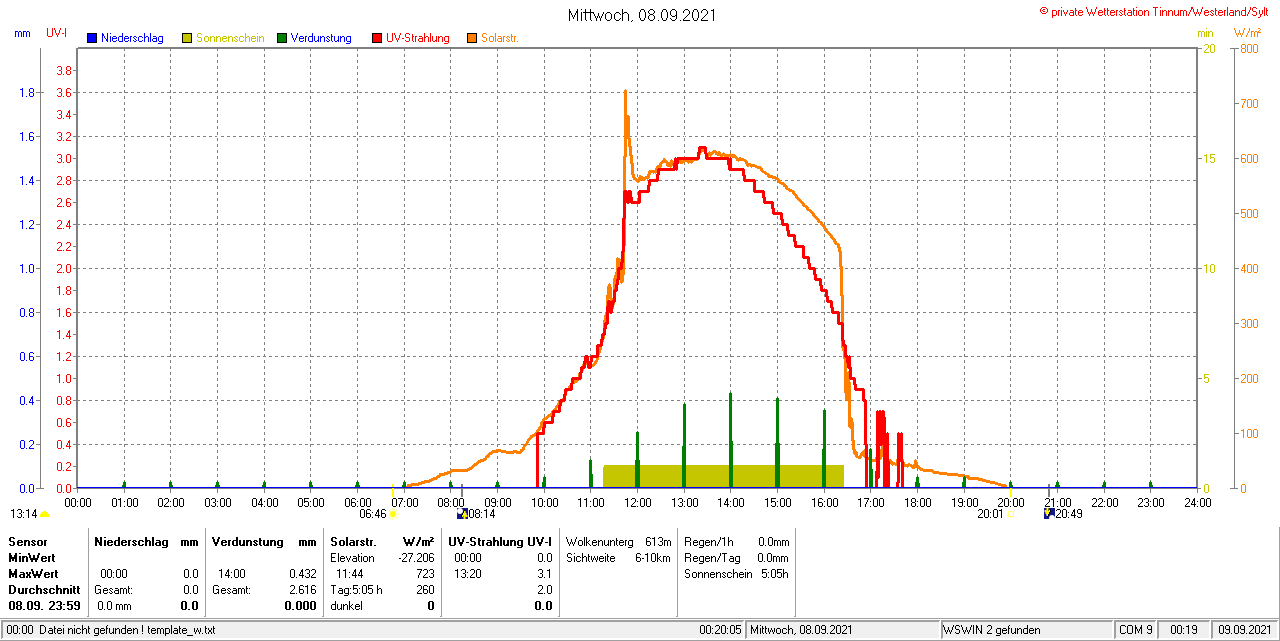The width and height of the screenshot is (1280, 641).
Task: Click the moon icon beside 08:14
Action: coord(462,513)
